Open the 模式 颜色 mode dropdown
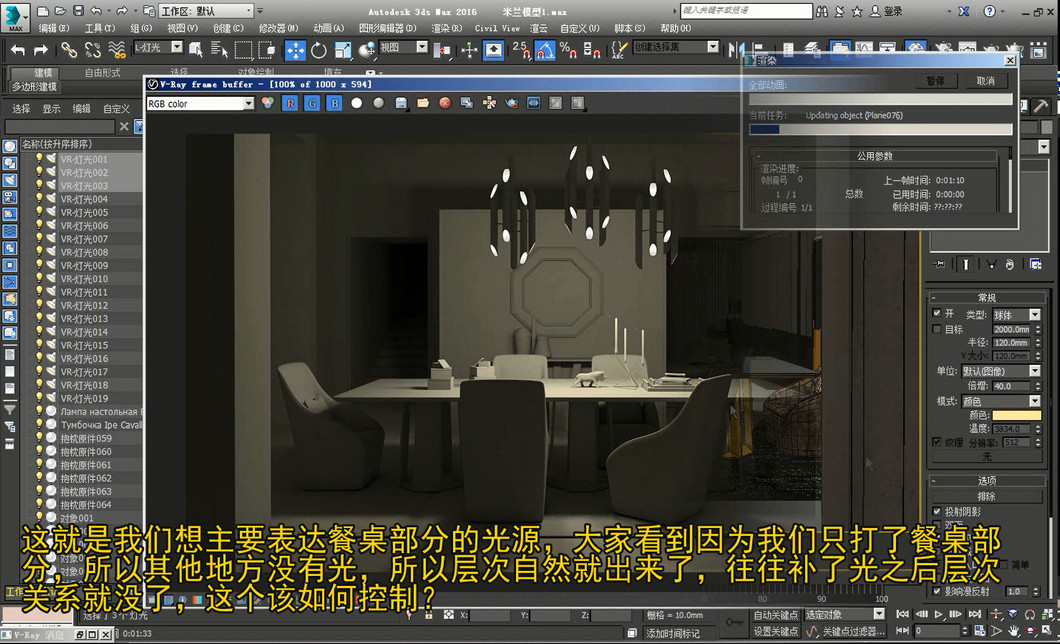This screenshot has width=1060, height=644. (1001, 401)
